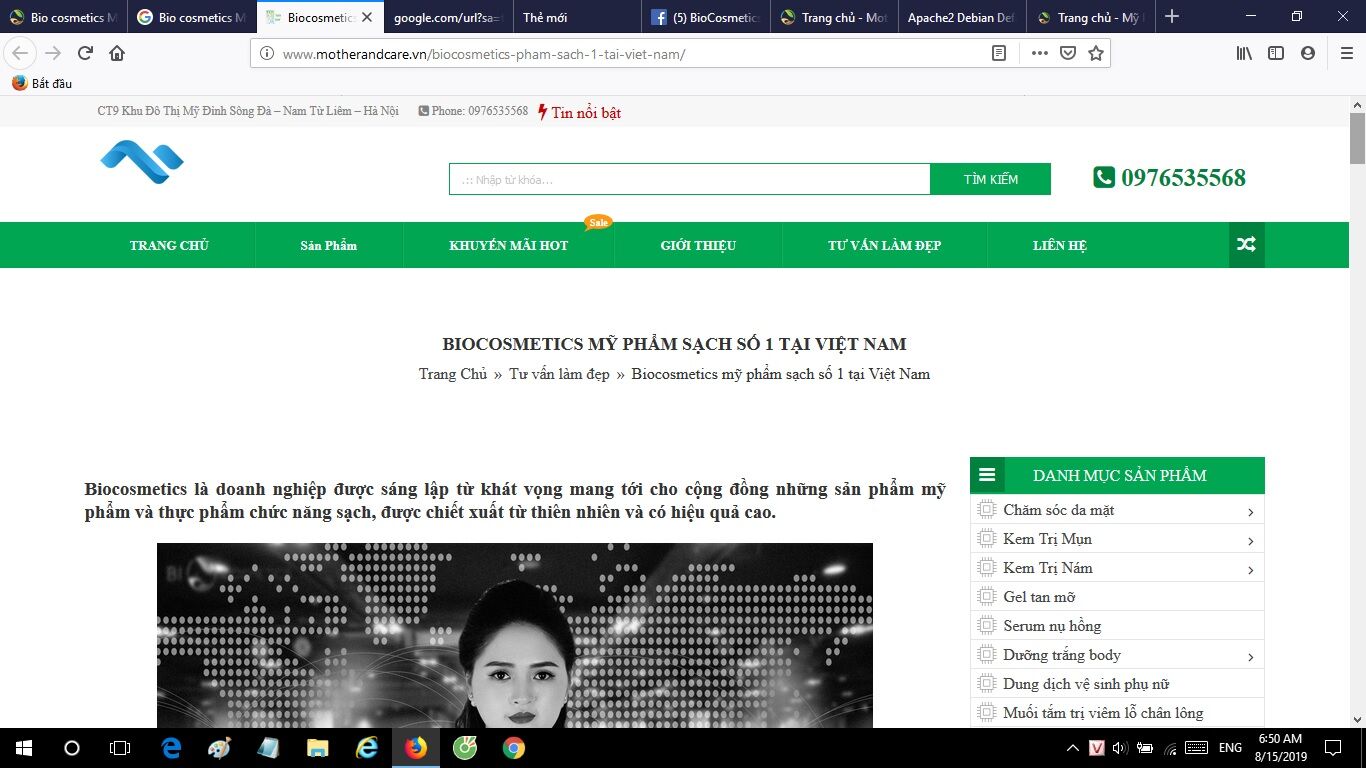Viewport: 1366px width, 768px height.
Task: Click Tư vấn làm đẹp breadcrumb link
Action: click(559, 374)
